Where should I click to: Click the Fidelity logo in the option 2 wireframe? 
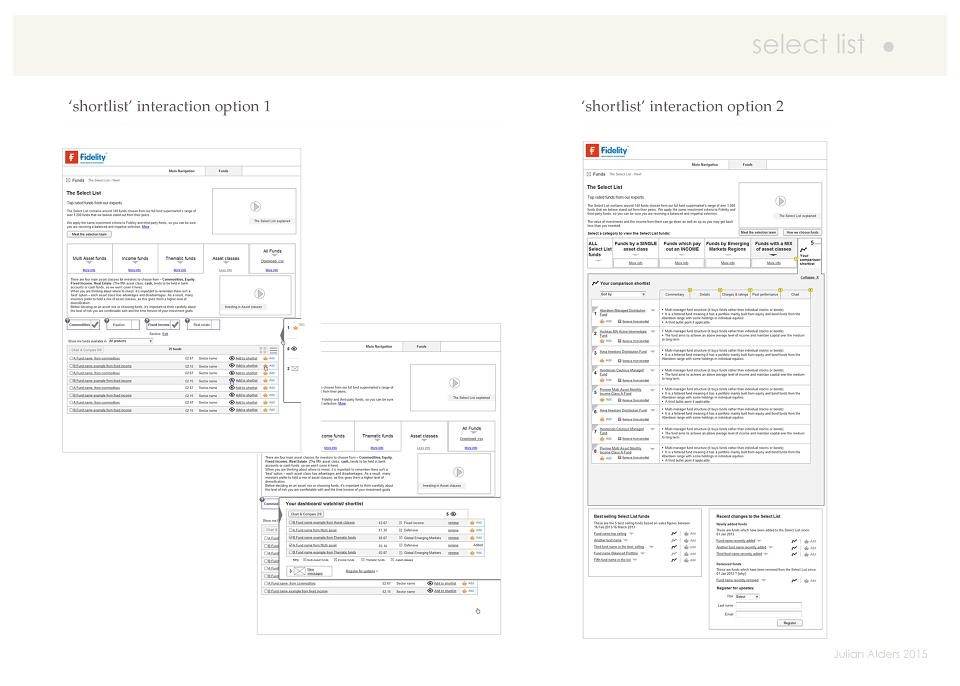607,151
